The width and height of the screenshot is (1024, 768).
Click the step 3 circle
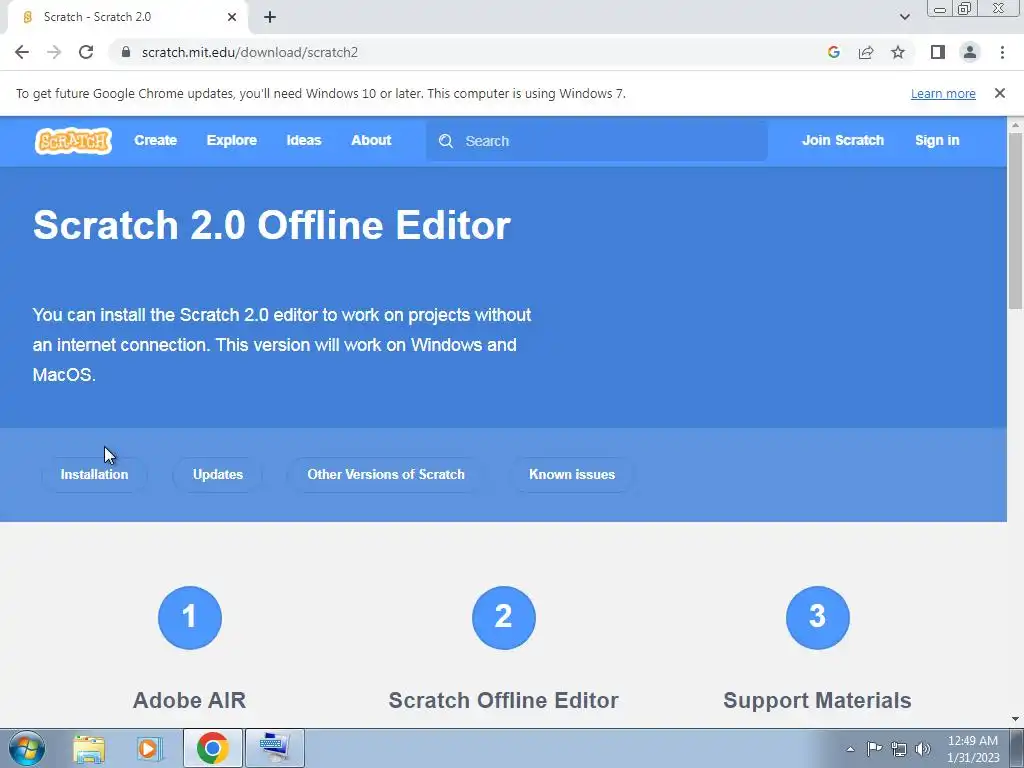click(x=818, y=618)
